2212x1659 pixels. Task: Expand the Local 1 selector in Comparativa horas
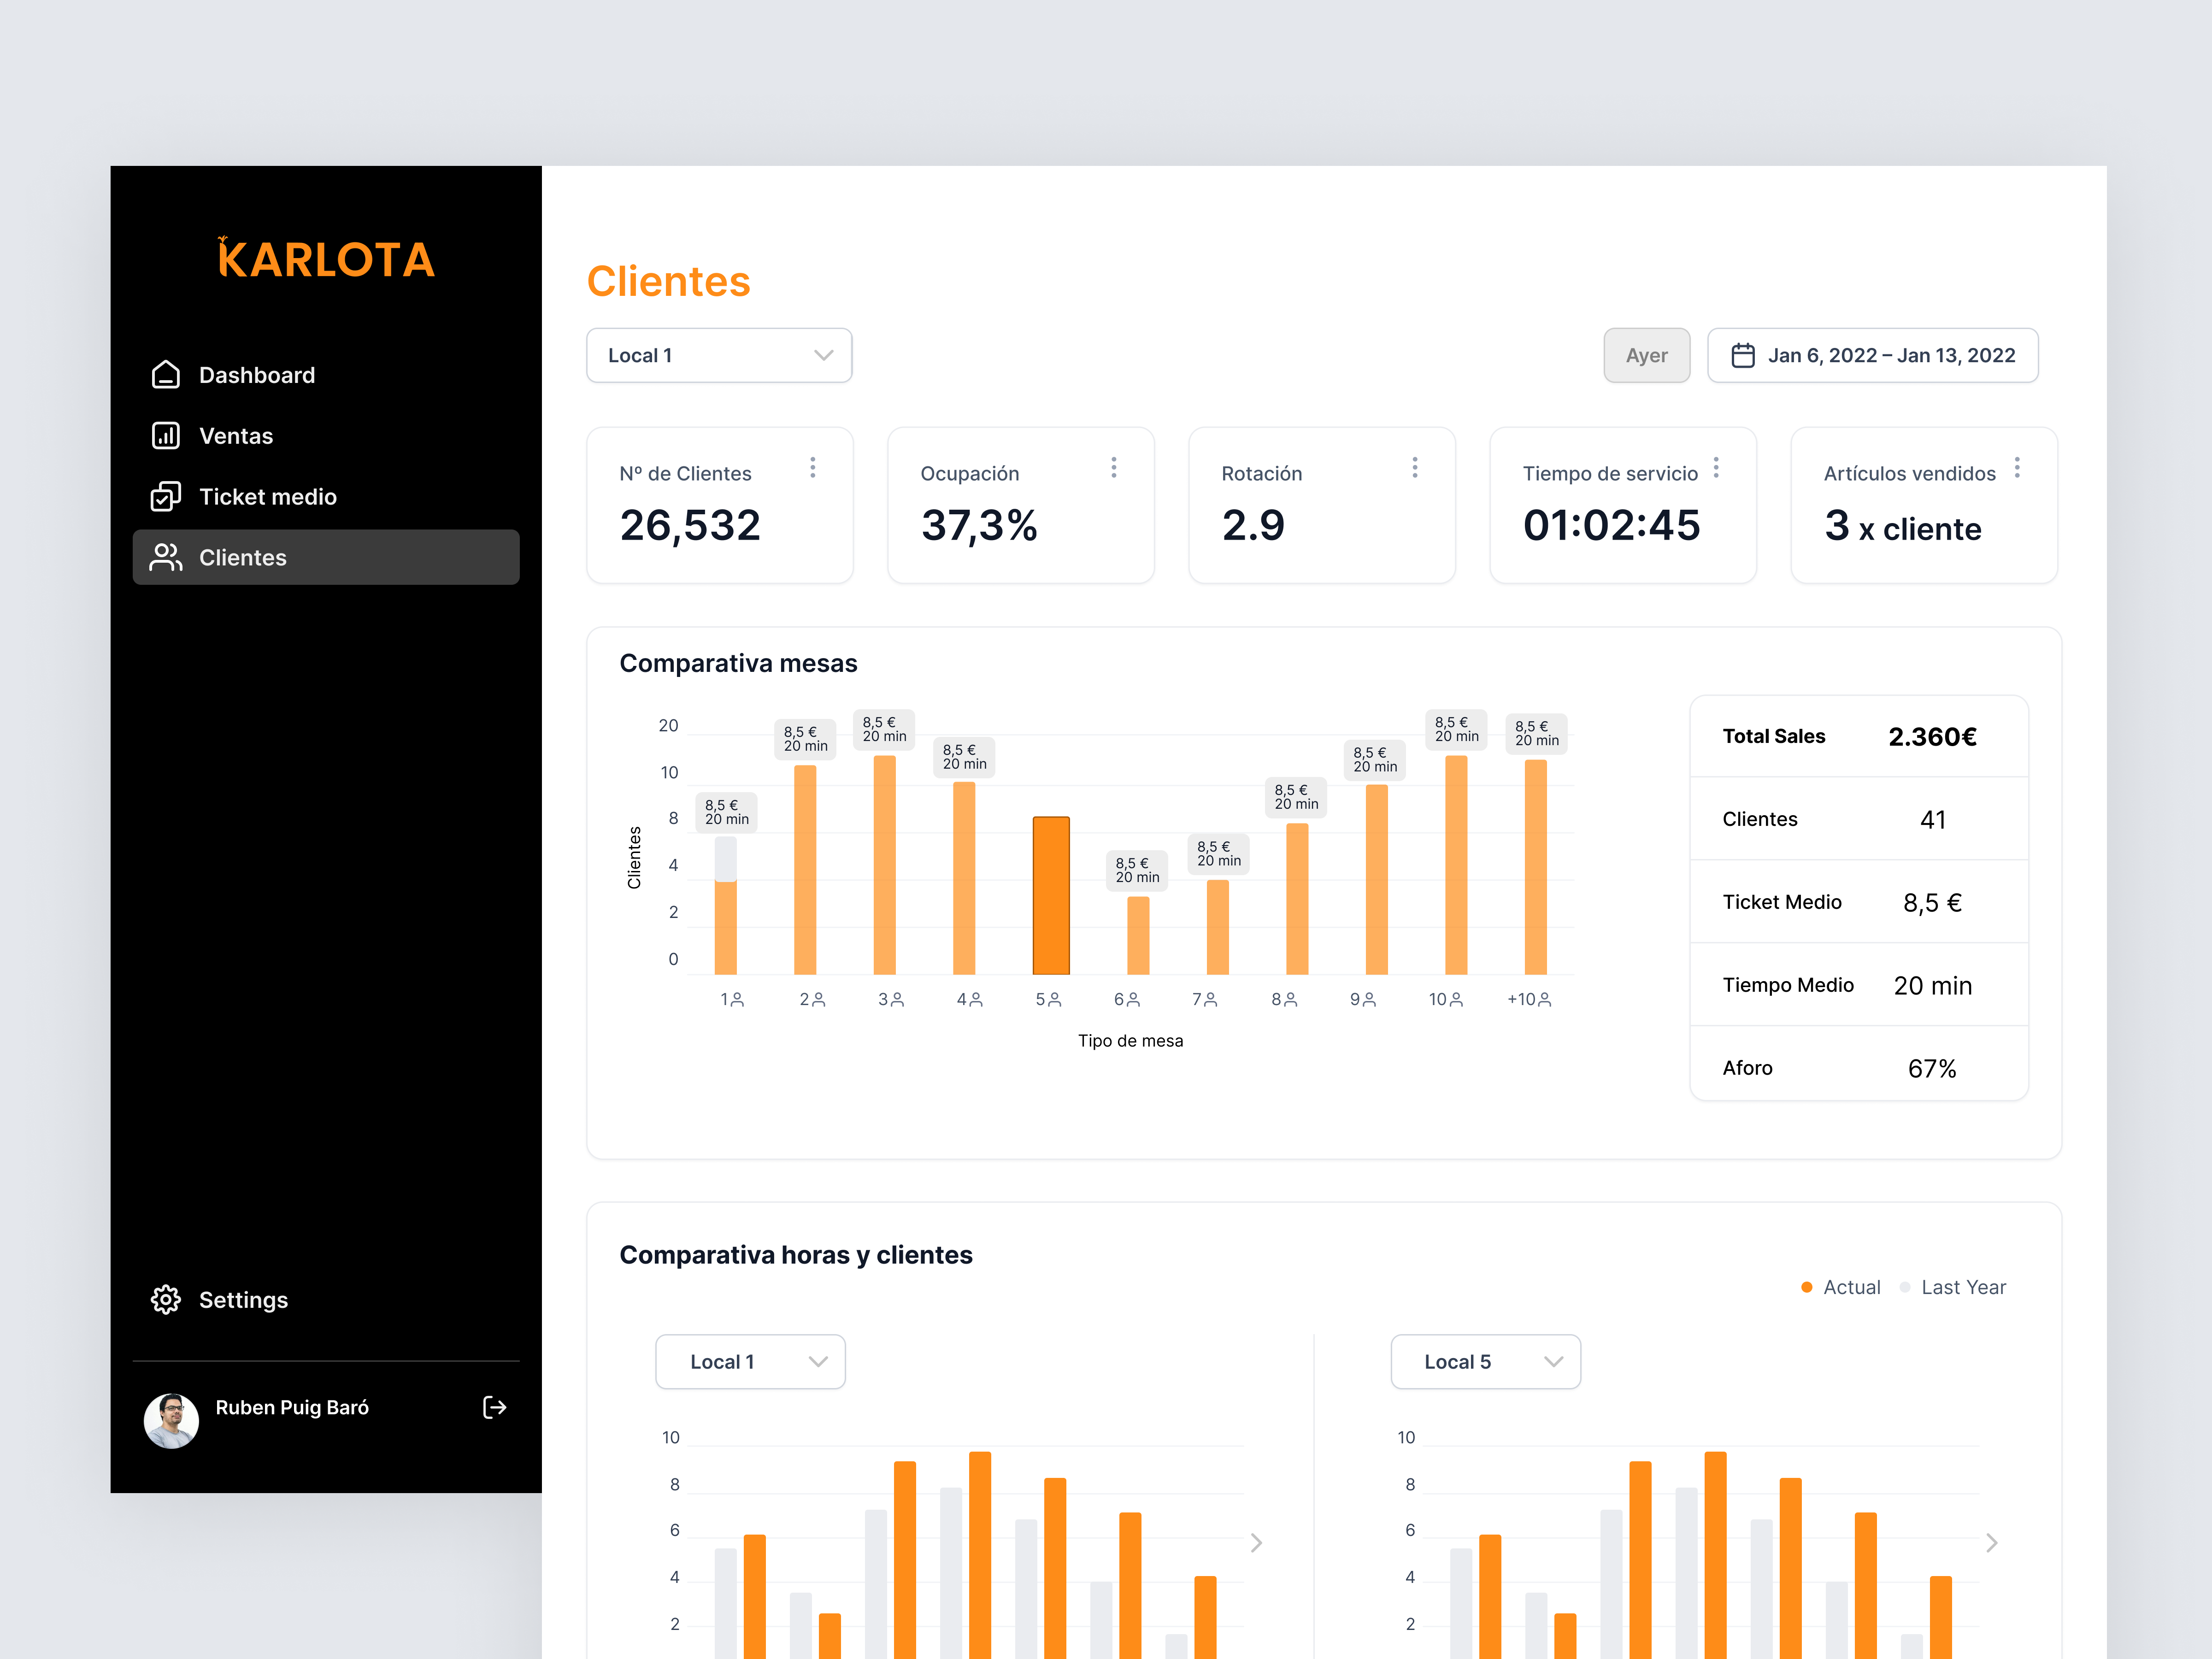(x=749, y=1361)
